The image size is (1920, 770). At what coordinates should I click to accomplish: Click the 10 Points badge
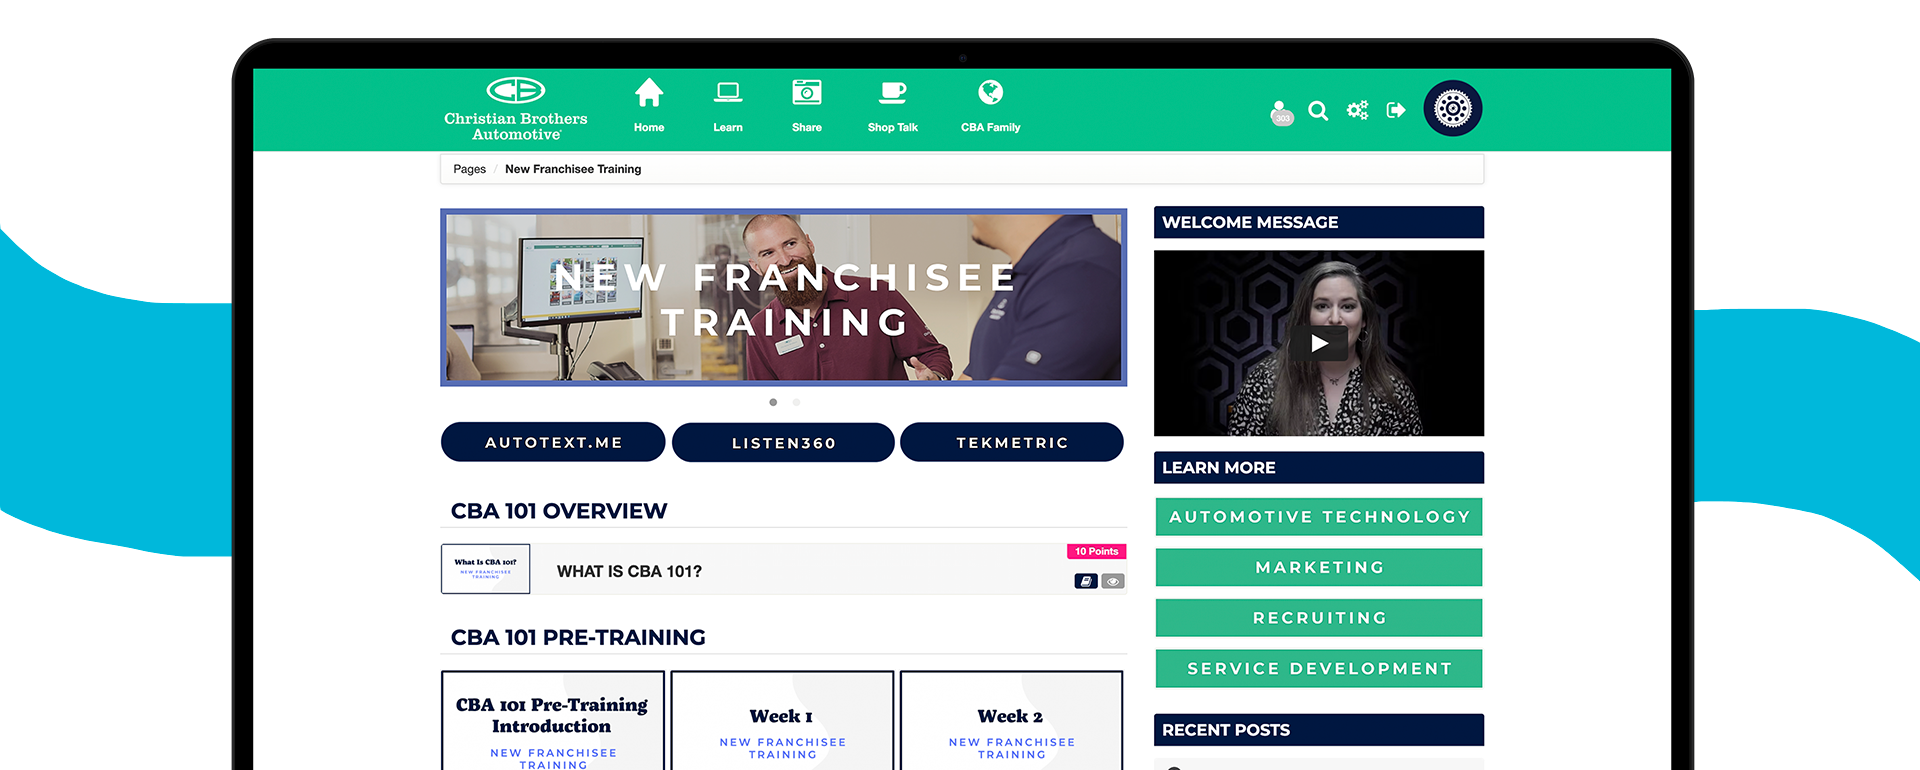1096,551
